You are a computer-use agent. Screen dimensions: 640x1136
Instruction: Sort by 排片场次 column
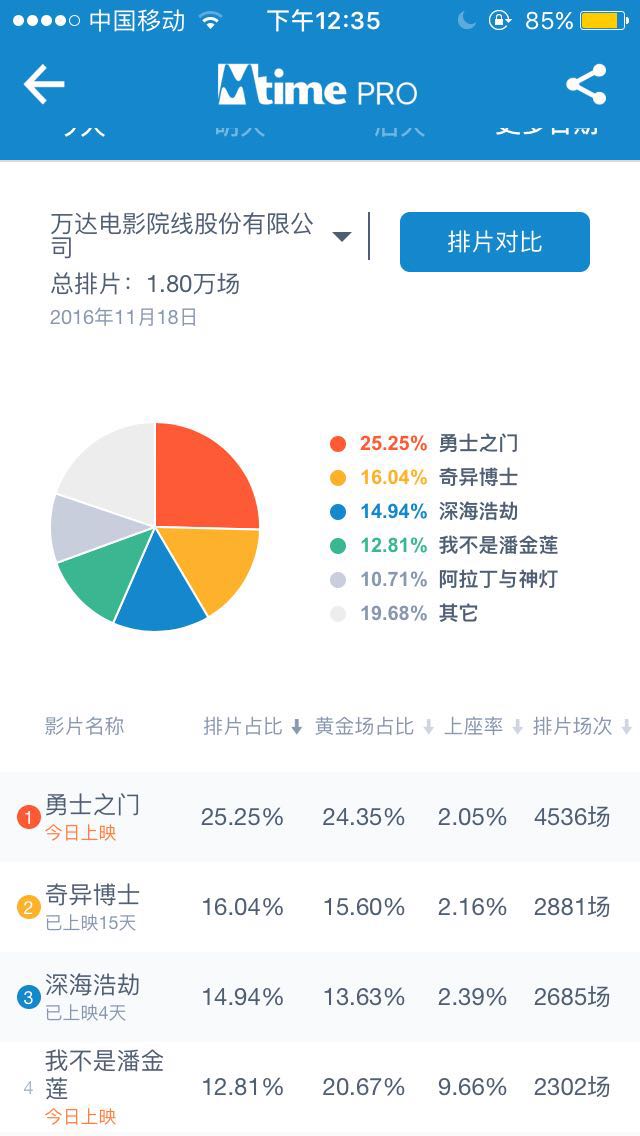coord(582,727)
